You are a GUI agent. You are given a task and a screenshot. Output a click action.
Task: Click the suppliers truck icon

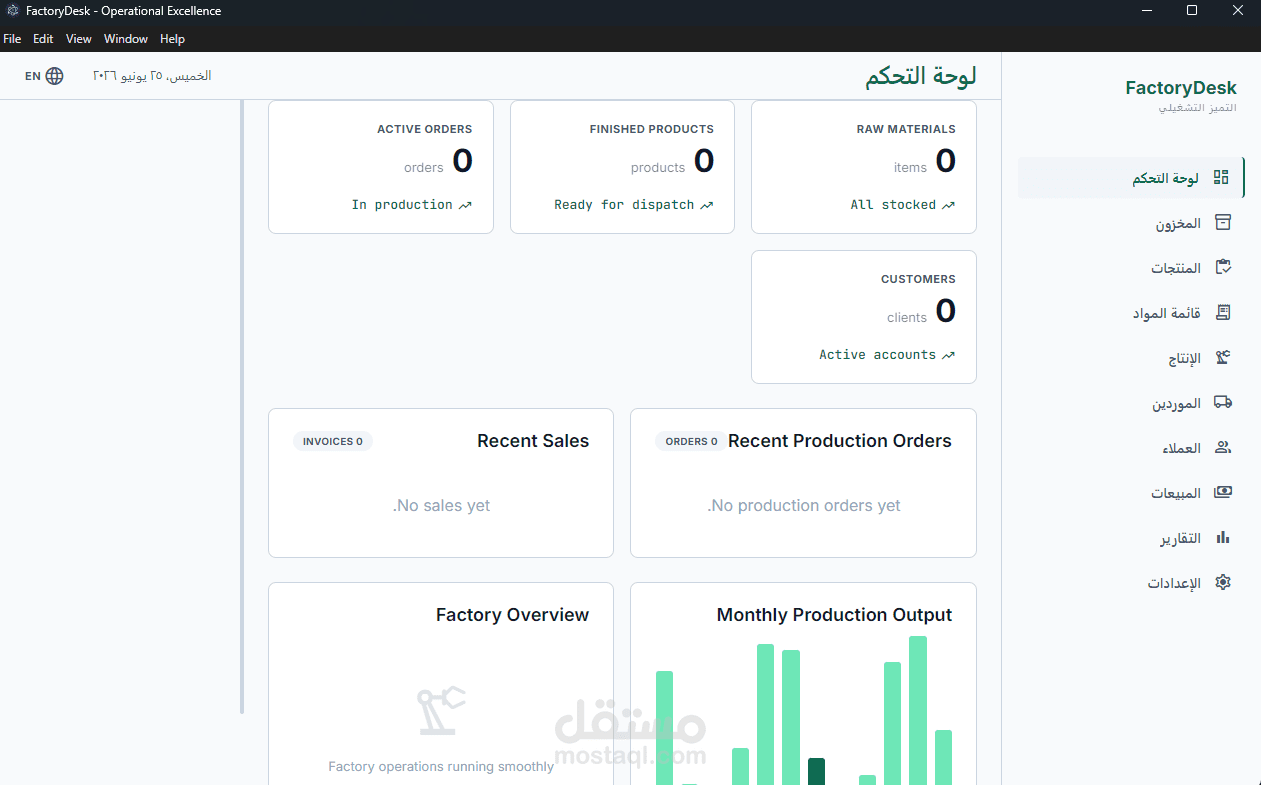1222,402
